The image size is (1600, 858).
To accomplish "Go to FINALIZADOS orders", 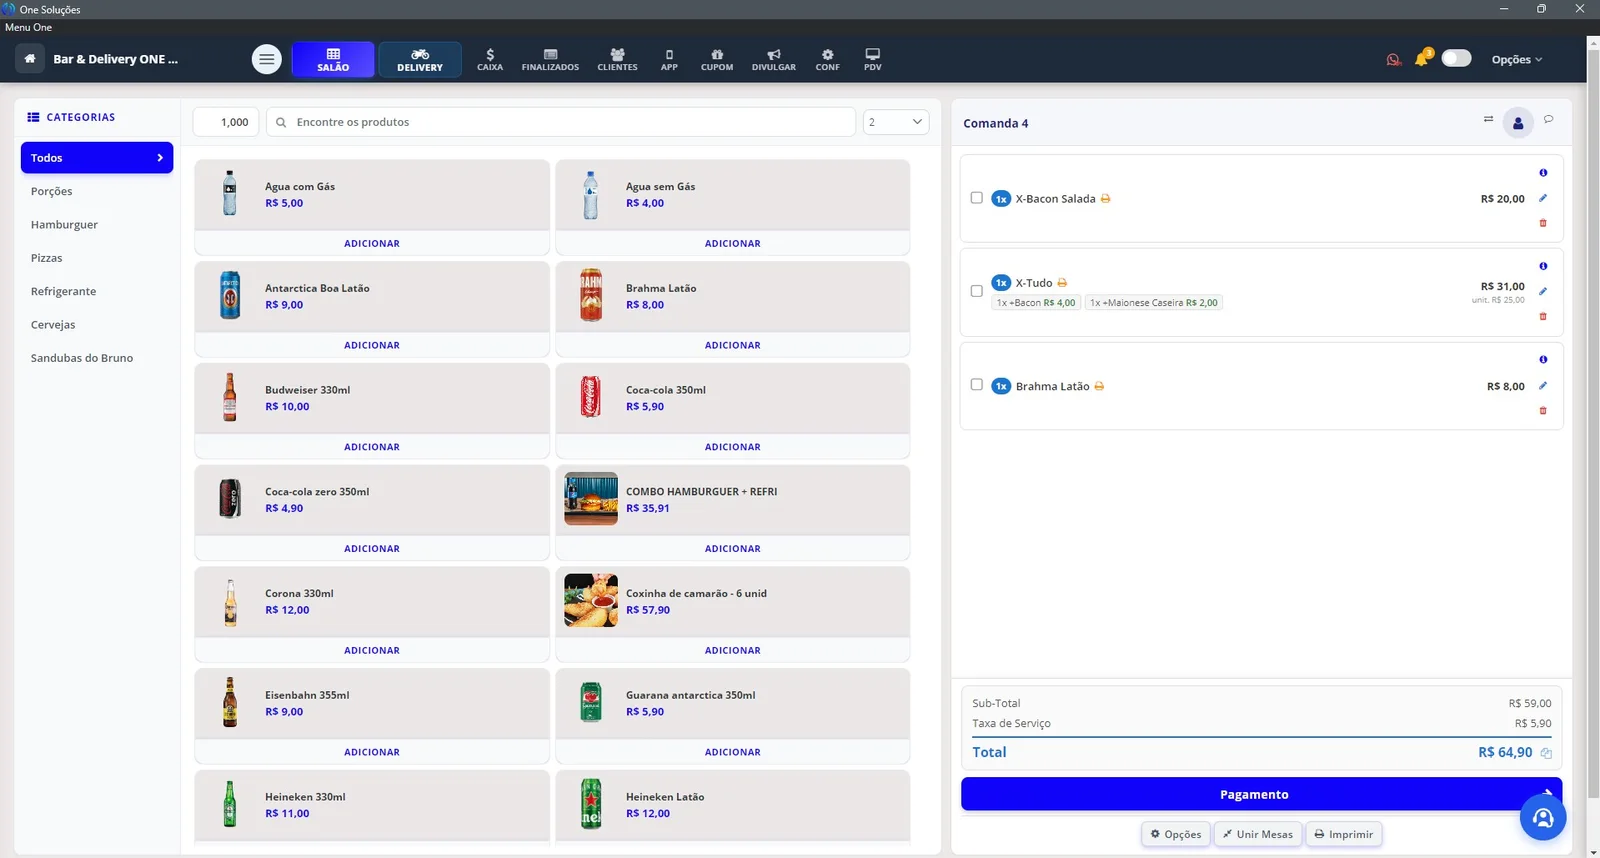I will pyautogui.click(x=550, y=60).
